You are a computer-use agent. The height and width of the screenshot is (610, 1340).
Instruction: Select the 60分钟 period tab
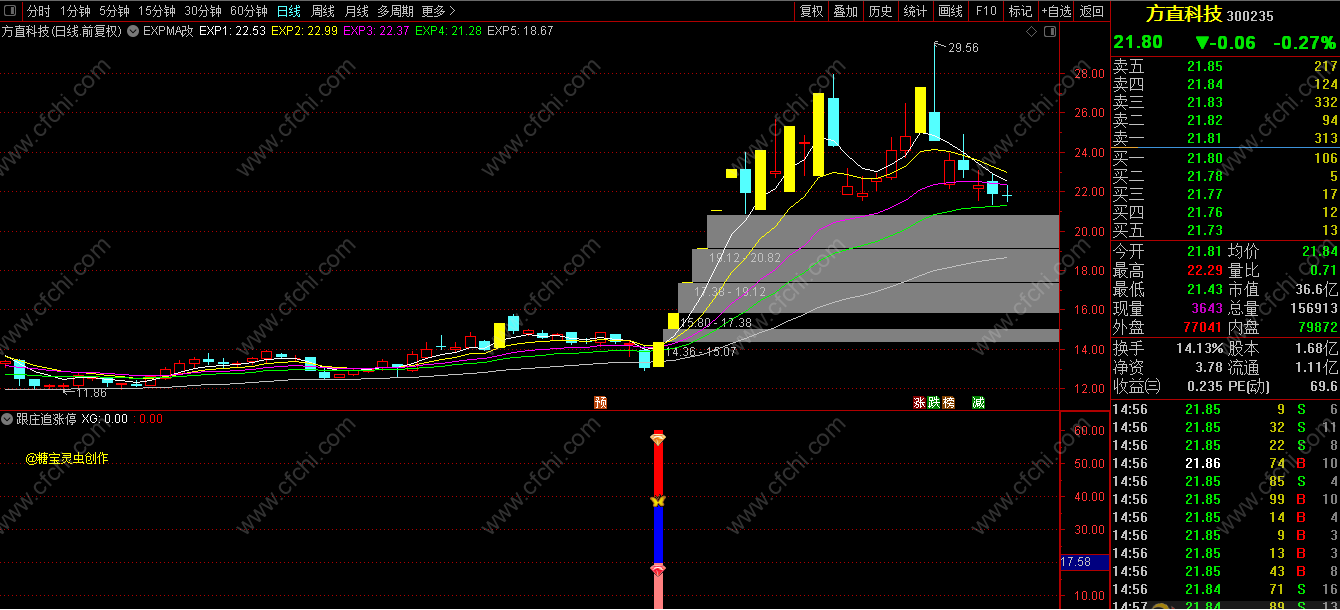[249, 11]
